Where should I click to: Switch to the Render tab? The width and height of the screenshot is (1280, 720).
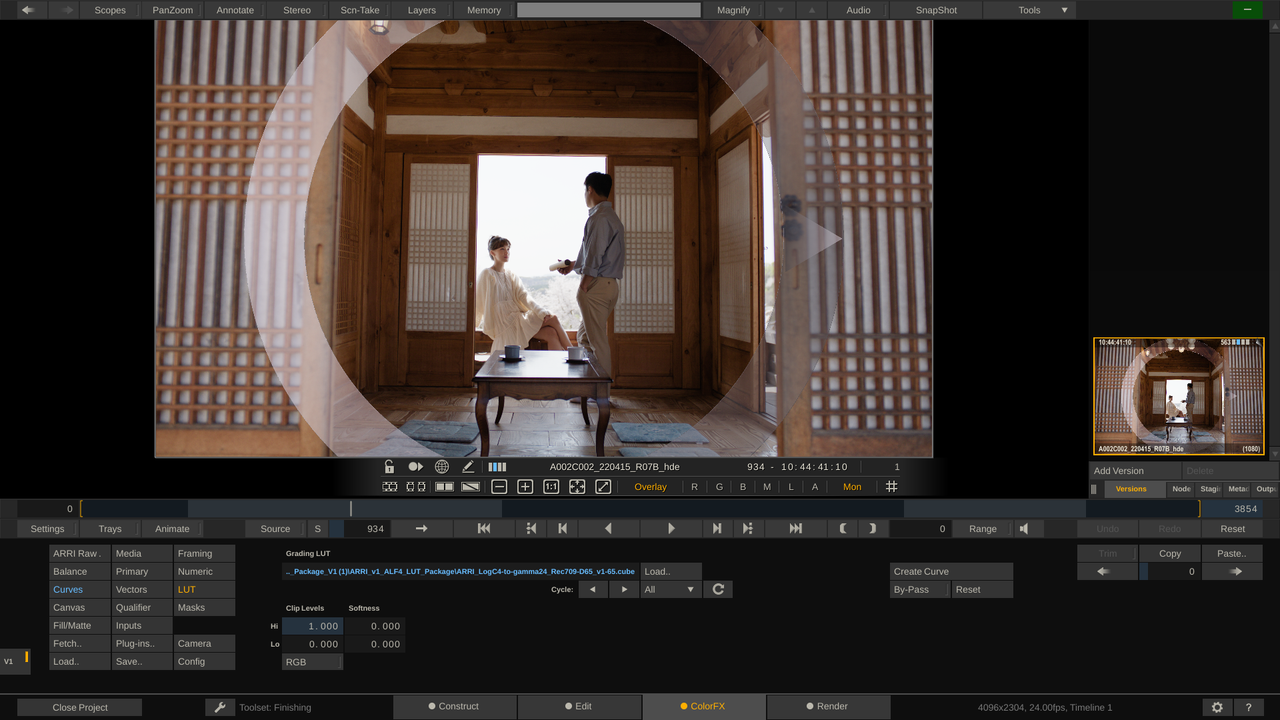click(x=828, y=707)
